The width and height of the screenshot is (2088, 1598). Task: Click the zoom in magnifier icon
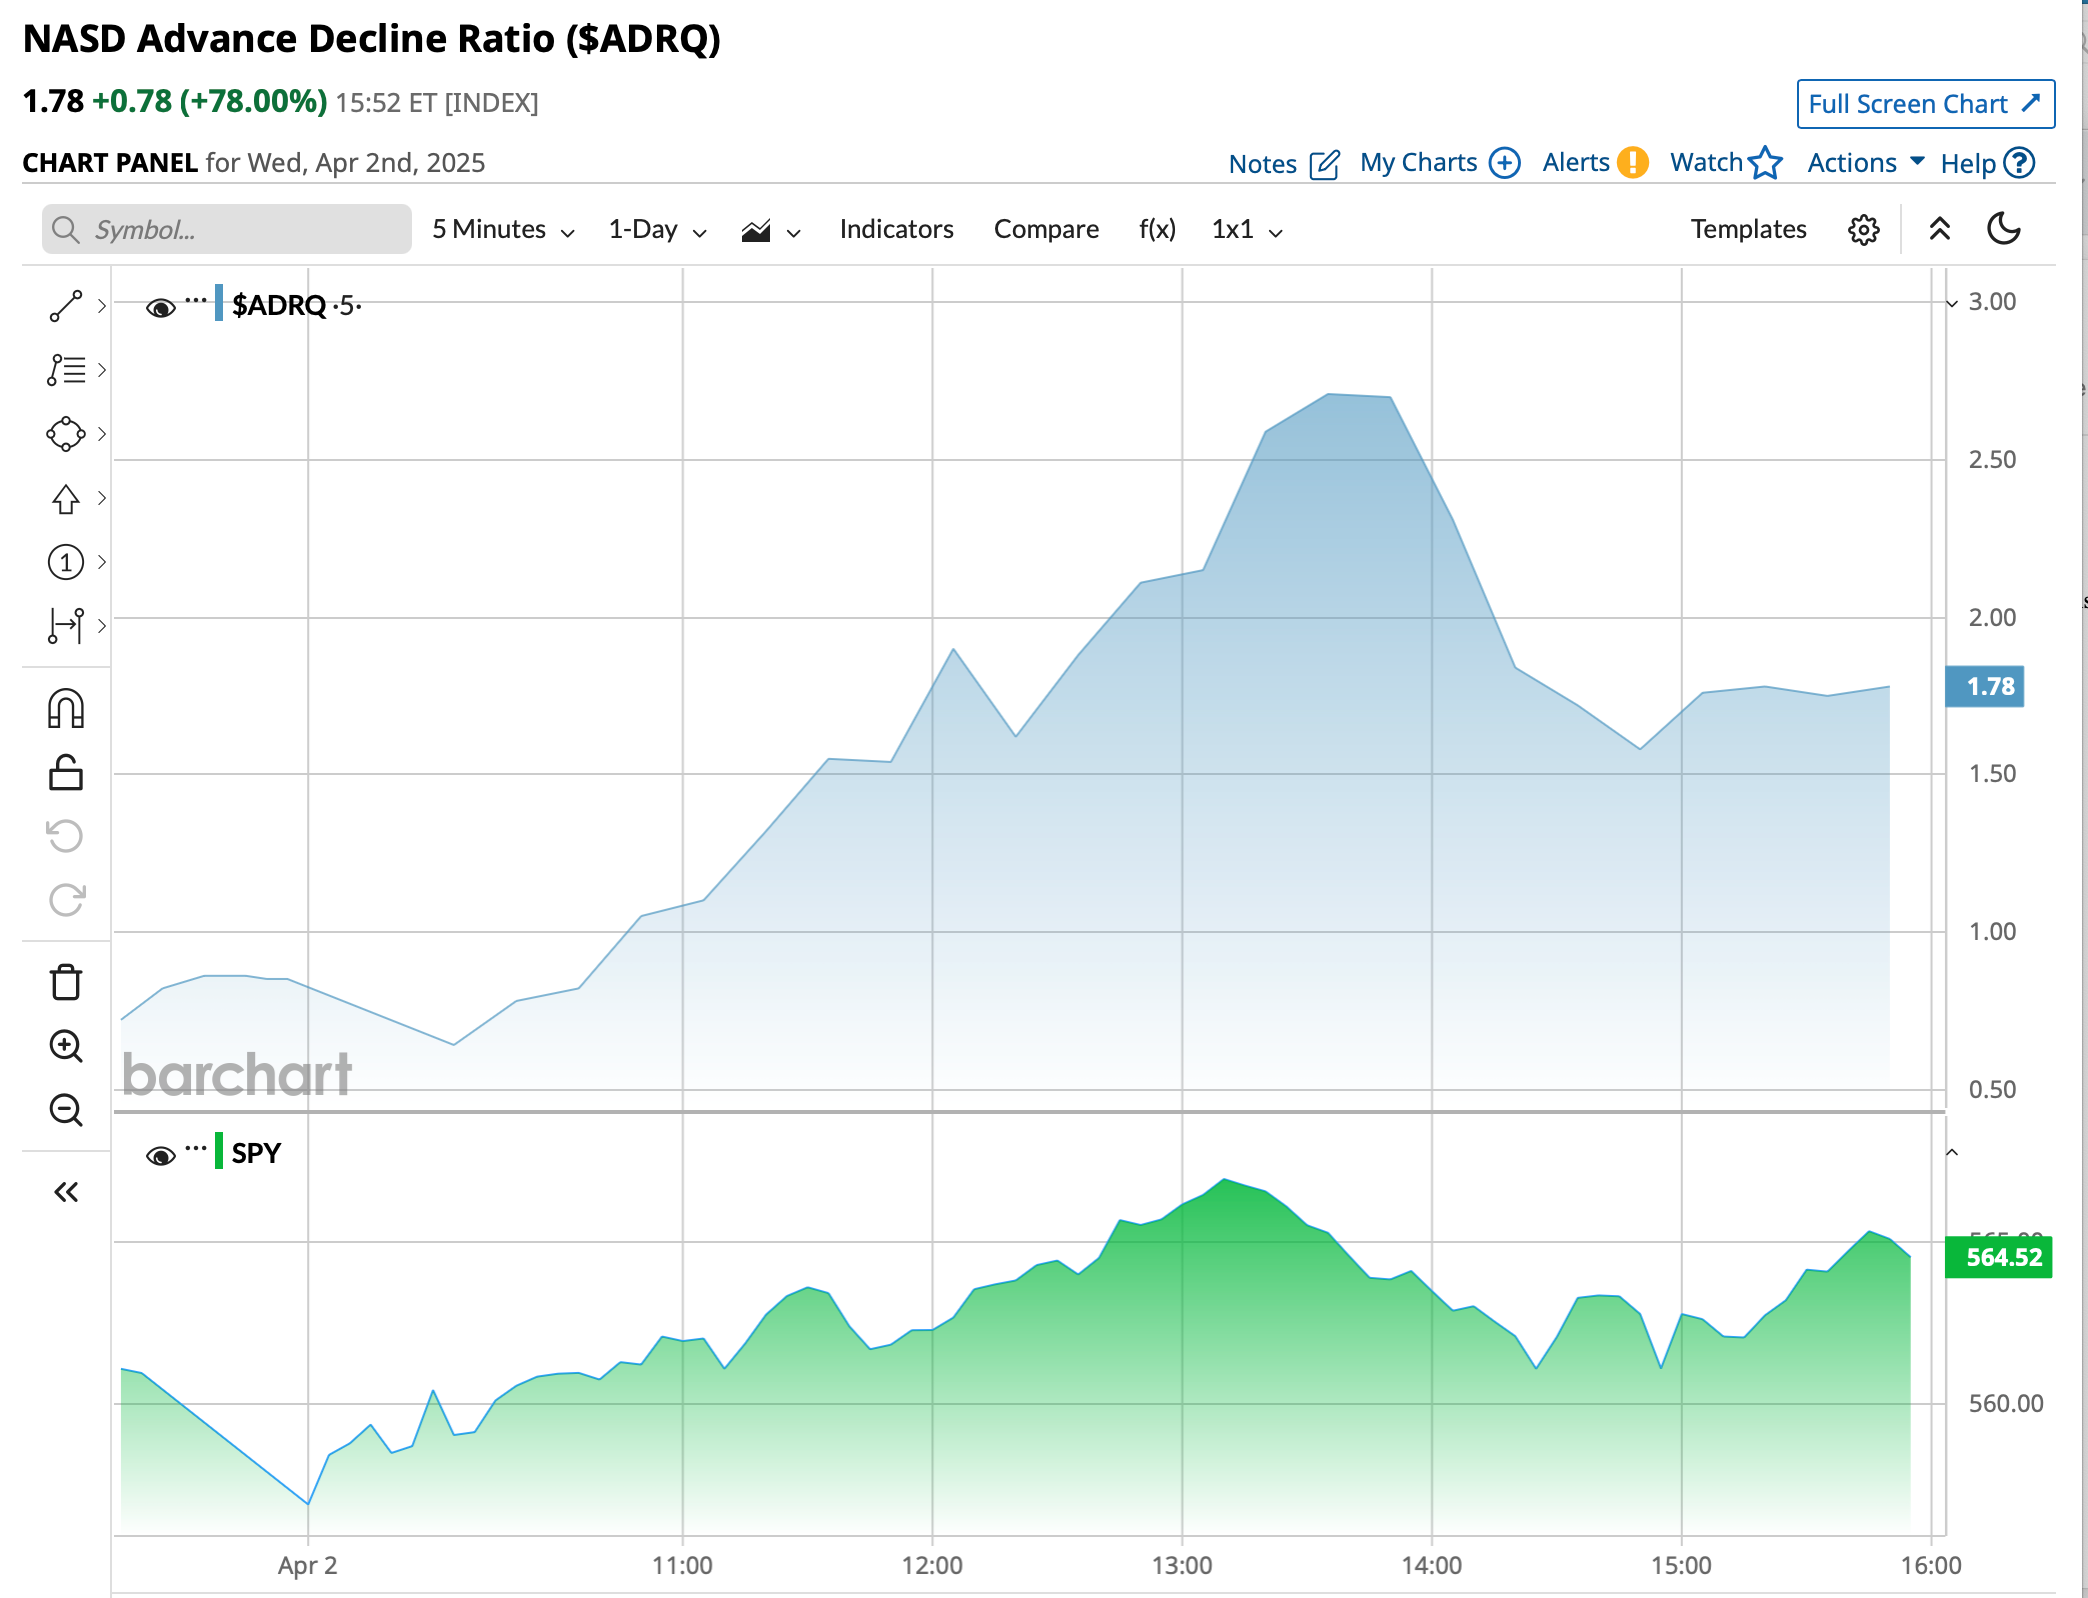click(x=66, y=1046)
